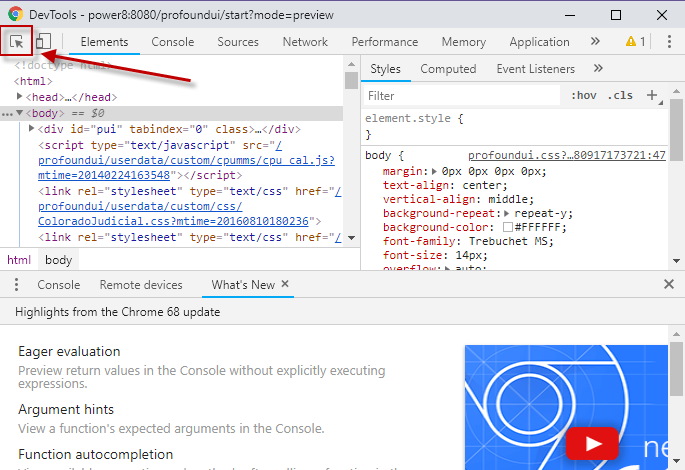Show more sidebar tabs next to Event Listeners
This screenshot has height=470, width=685.
coord(599,68)
